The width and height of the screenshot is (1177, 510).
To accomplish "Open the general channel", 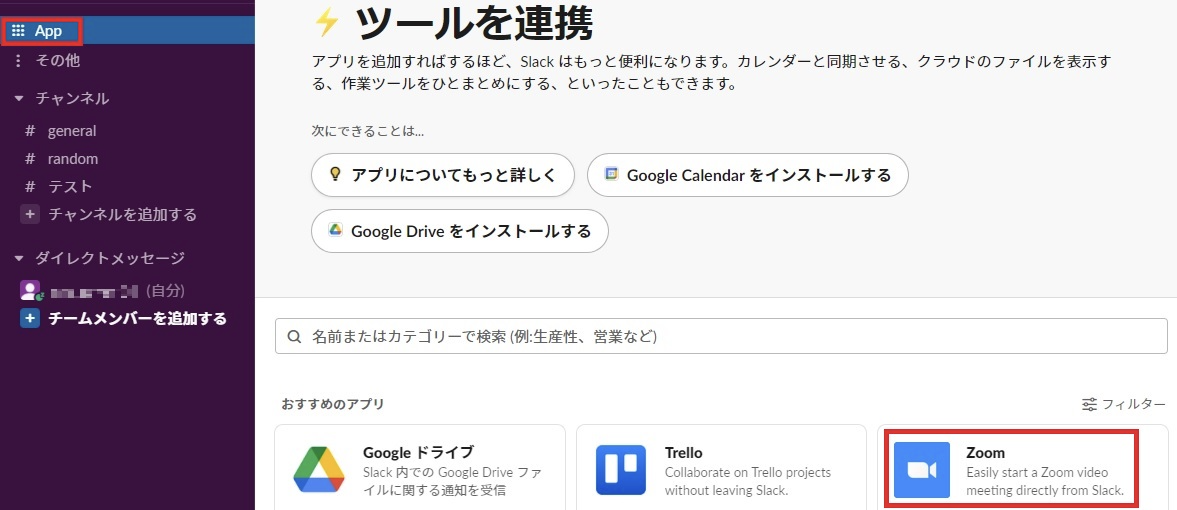I will pyautogui.click(x=72, y=131).
